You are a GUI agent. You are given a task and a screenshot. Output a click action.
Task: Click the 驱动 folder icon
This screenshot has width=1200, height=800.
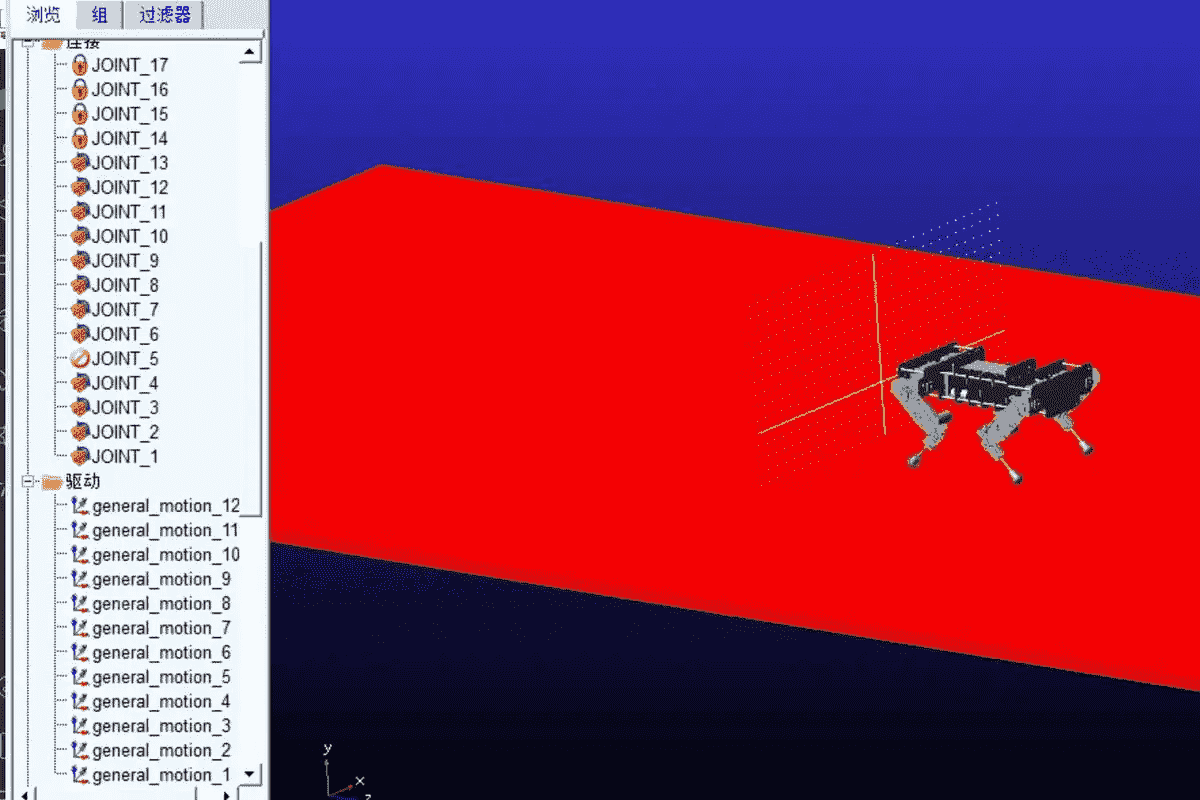[x=52, y=481]
